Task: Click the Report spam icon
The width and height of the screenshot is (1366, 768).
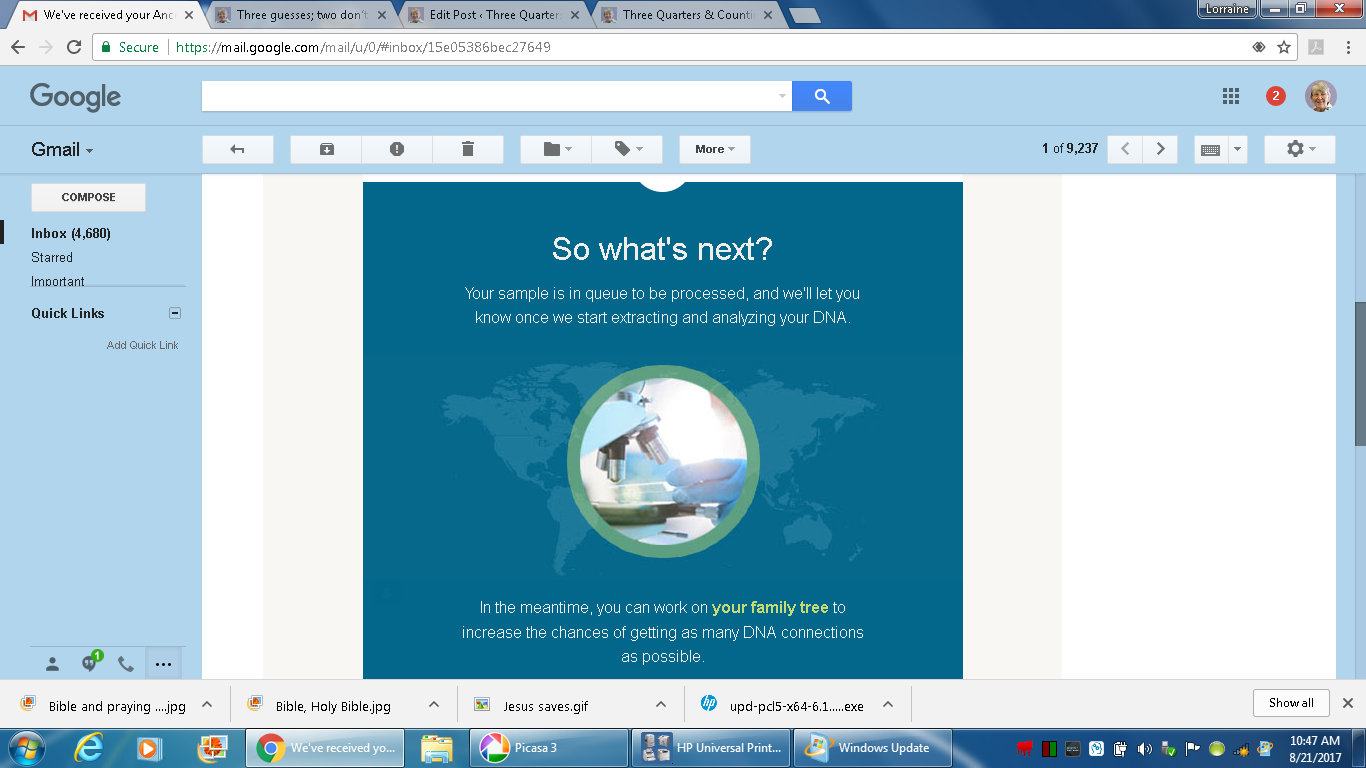Action: (397, 149)
